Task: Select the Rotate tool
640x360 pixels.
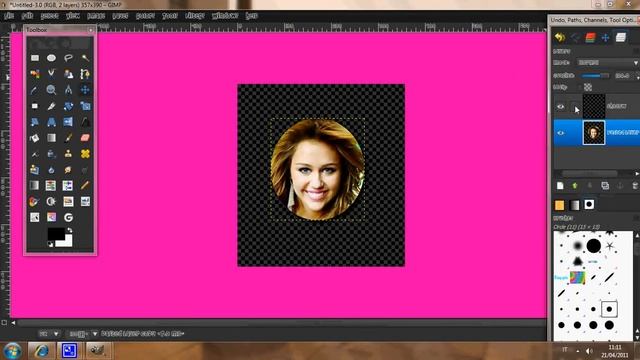Action: [x=68, y=106]
